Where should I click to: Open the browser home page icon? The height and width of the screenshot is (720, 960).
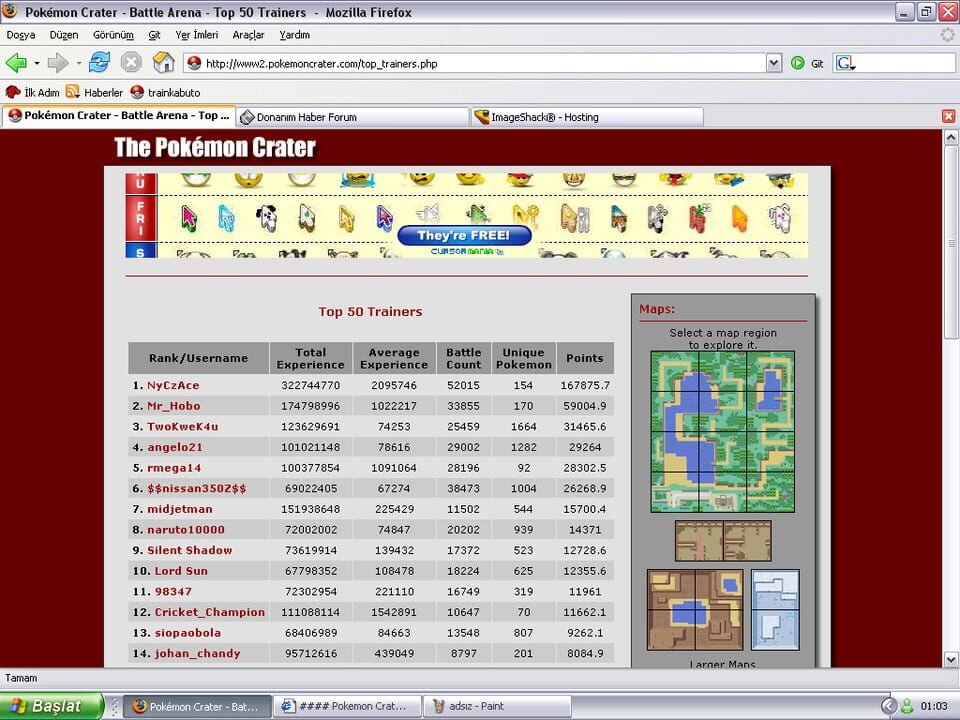tap(163, 62)
